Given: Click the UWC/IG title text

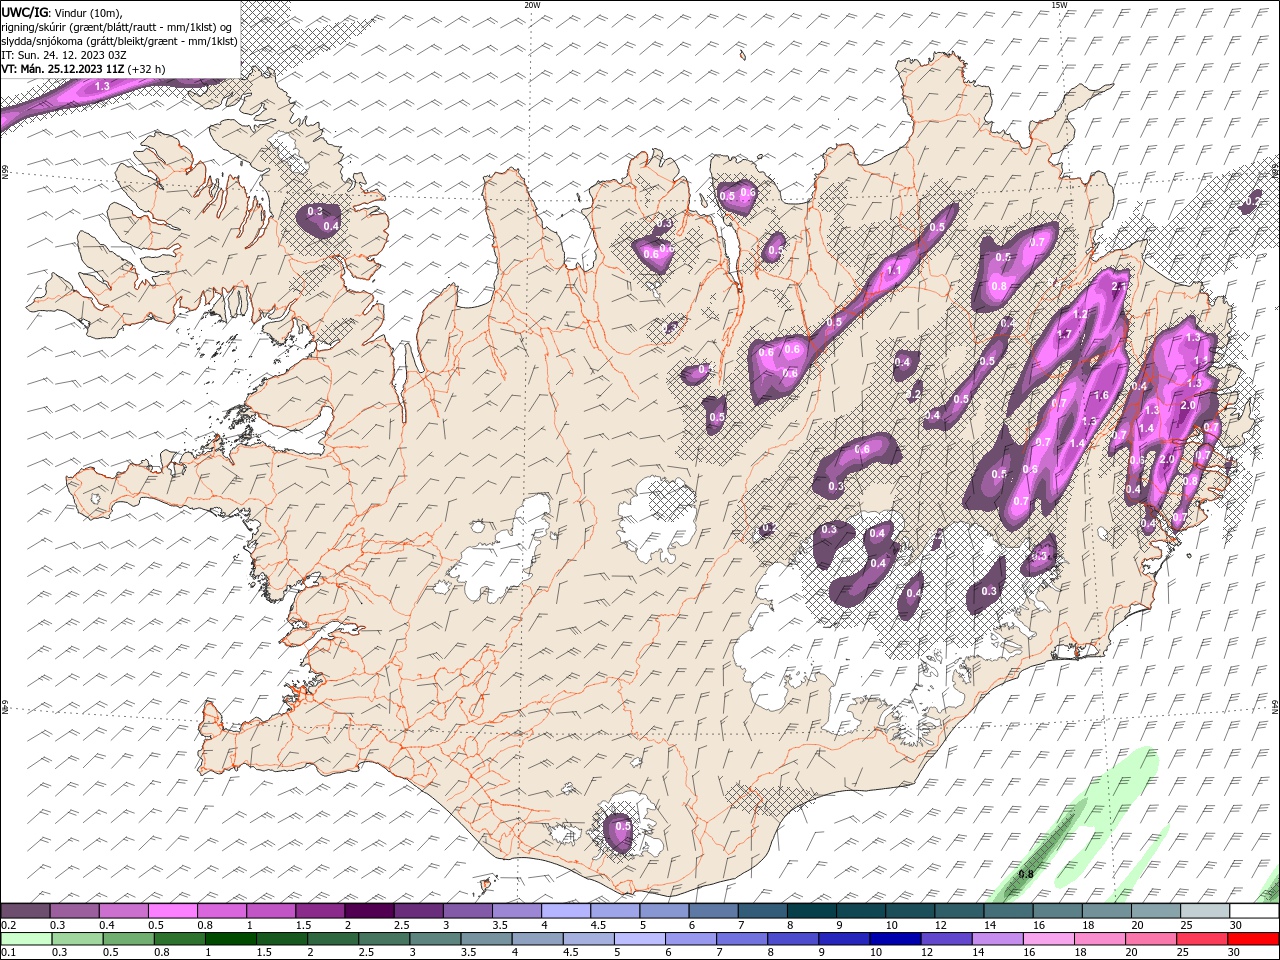Looking at the screenshot, I should pos(24,12).
